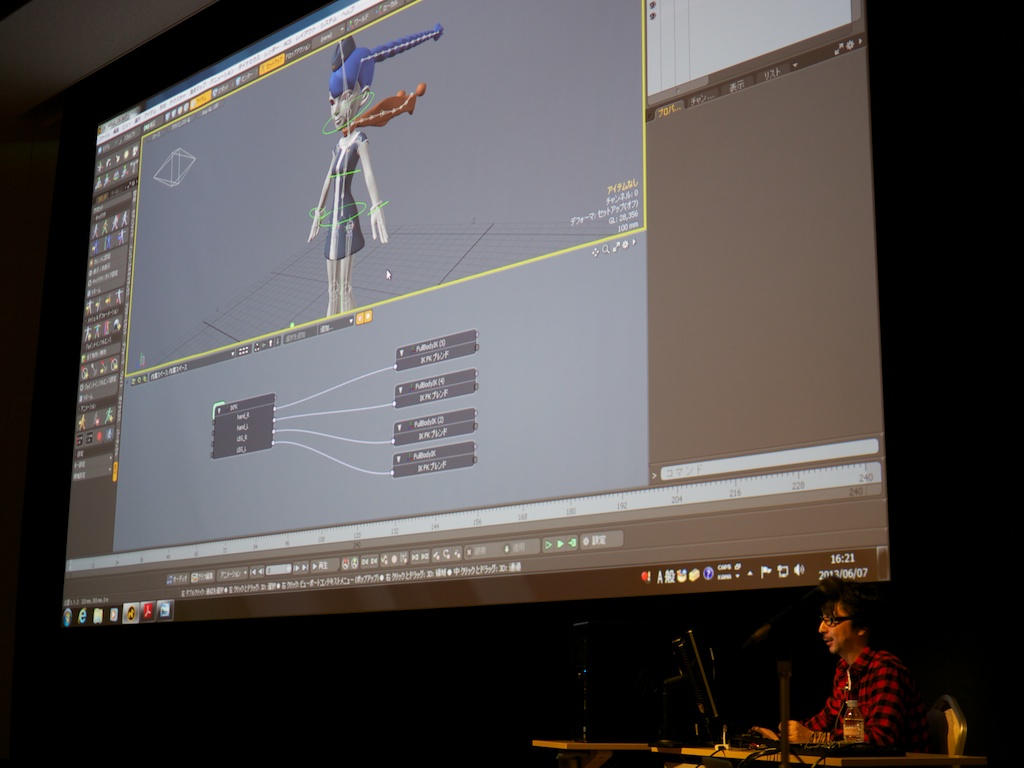Click the green play-to-end icon left of 設定
The width and height of the screenshot is (1024, 768).
572,543
